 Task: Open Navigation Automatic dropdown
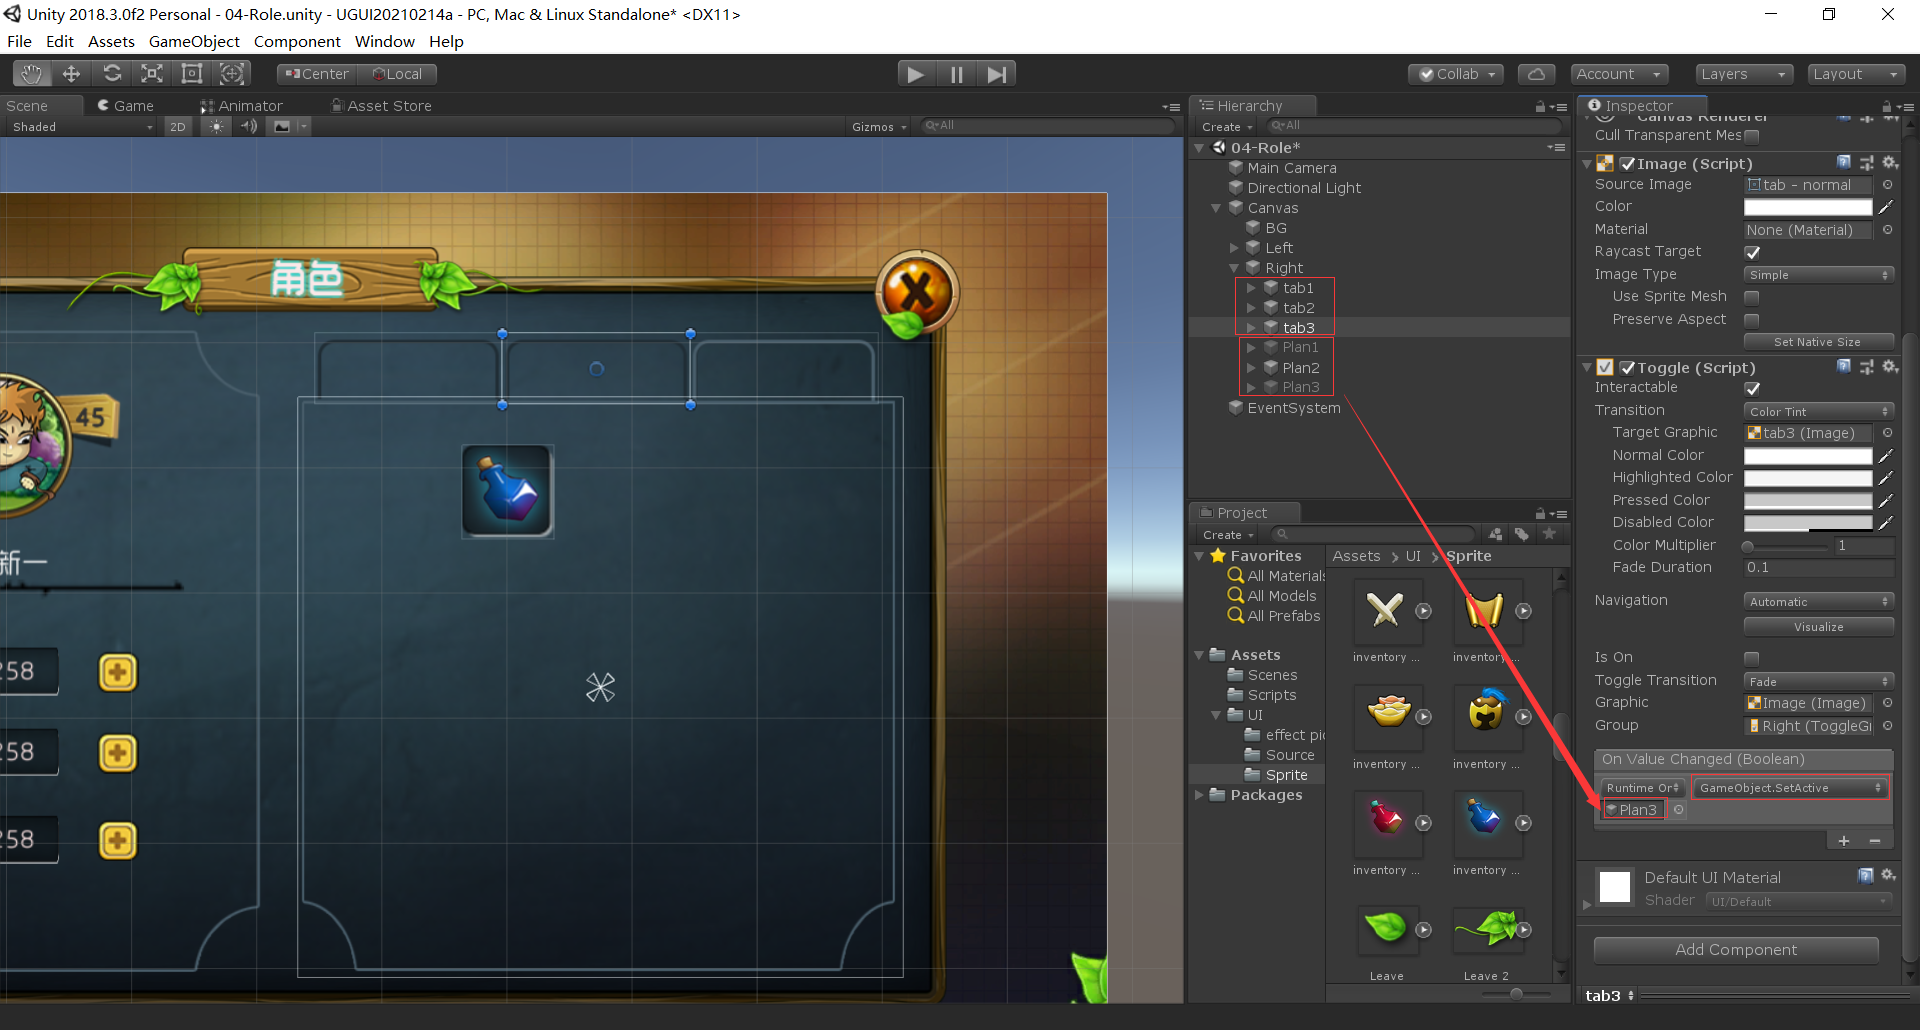click(x=1819, y=602)
